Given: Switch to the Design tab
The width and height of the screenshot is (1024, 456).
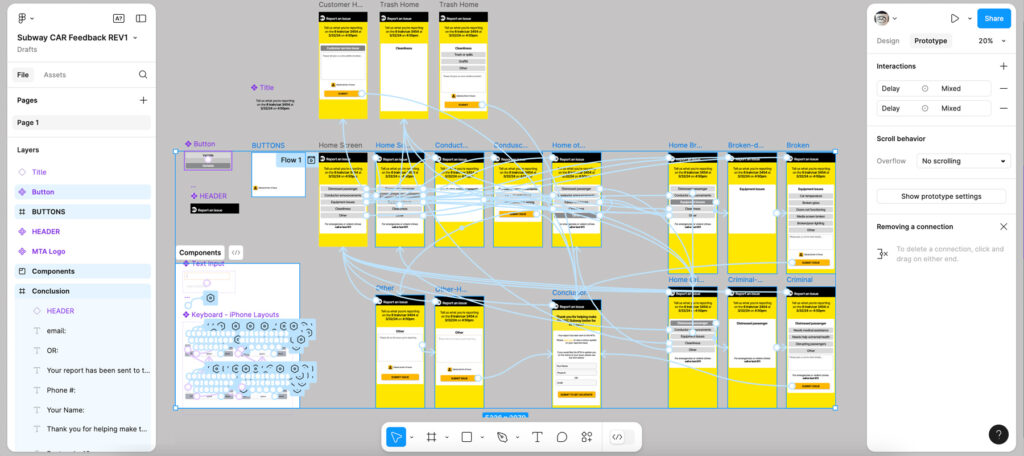Looking at the screenshot, I should (888, 41).
